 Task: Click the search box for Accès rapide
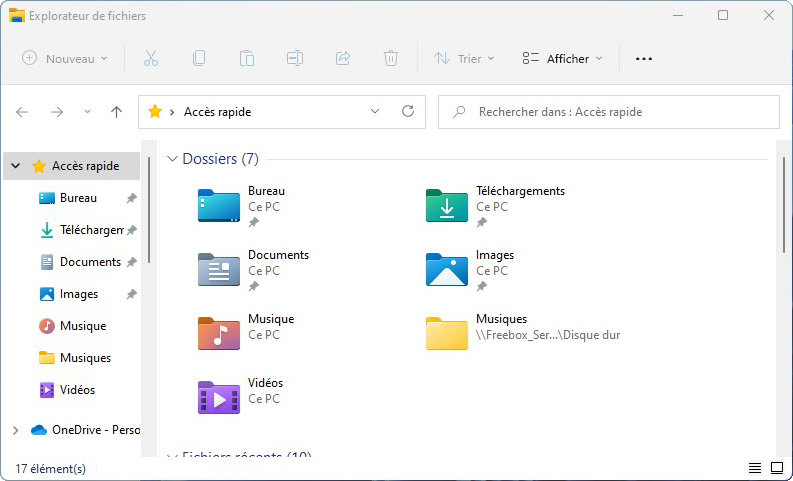[x=608, y=112]
